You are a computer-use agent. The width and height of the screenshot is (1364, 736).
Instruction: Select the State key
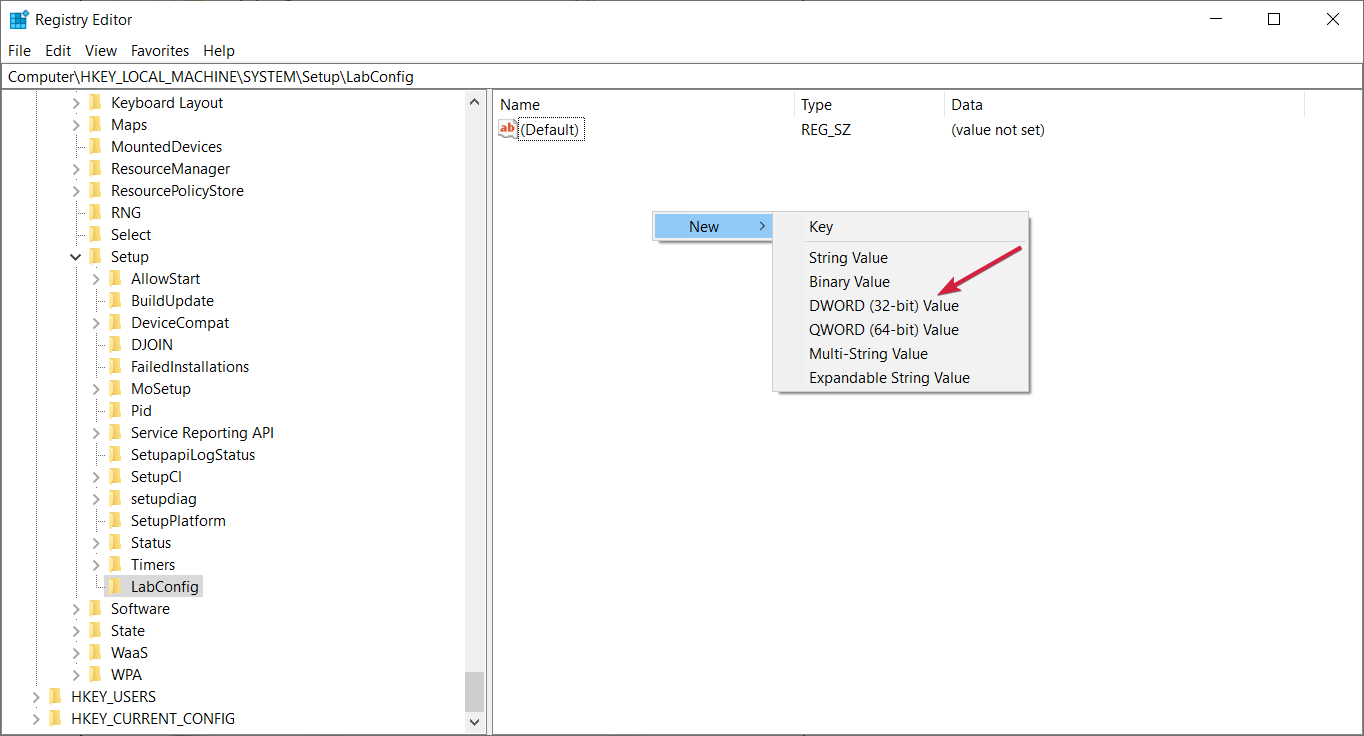(128, 630)
